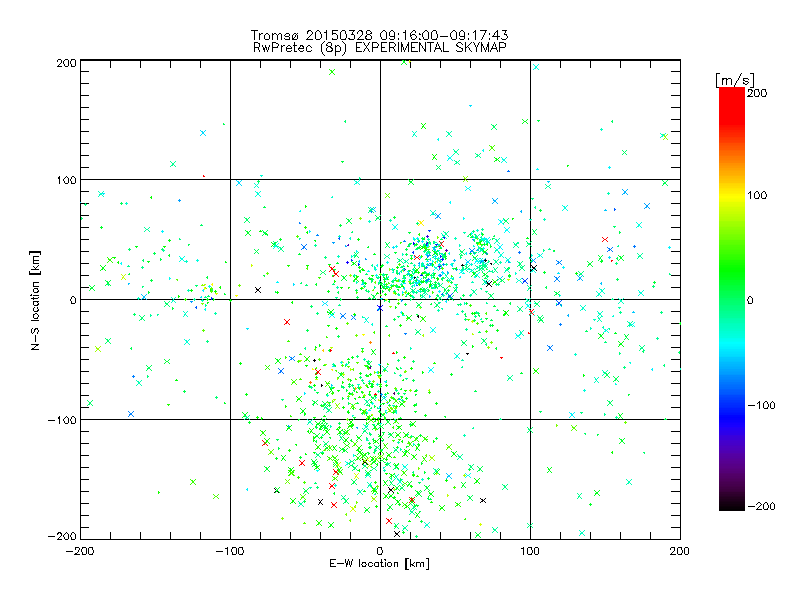Click the '[m/s]' colorbar unit label
Image resolution: width=800 pixels, height=600 pixels.
coord(734,80)
